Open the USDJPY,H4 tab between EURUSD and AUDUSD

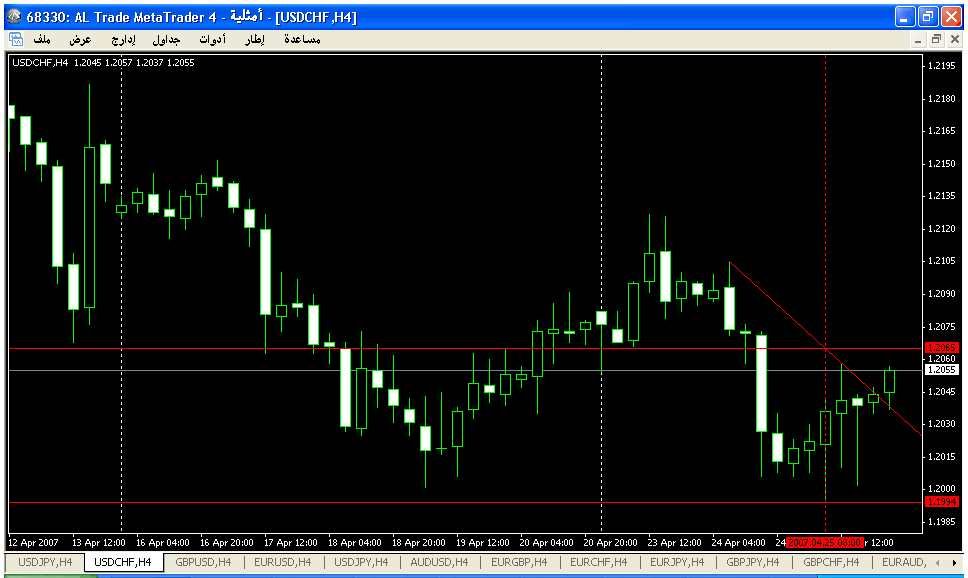click(361, 562)
